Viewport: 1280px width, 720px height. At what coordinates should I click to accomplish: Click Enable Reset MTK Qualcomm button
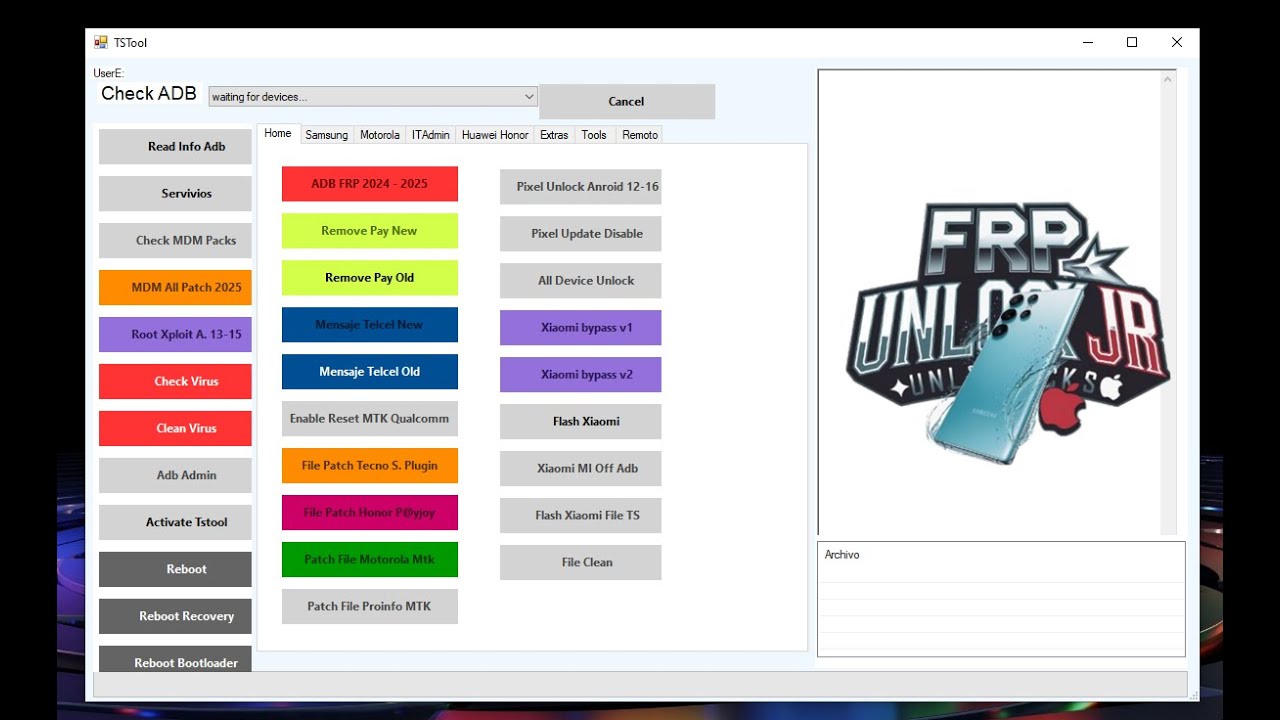tap(370, 419)
